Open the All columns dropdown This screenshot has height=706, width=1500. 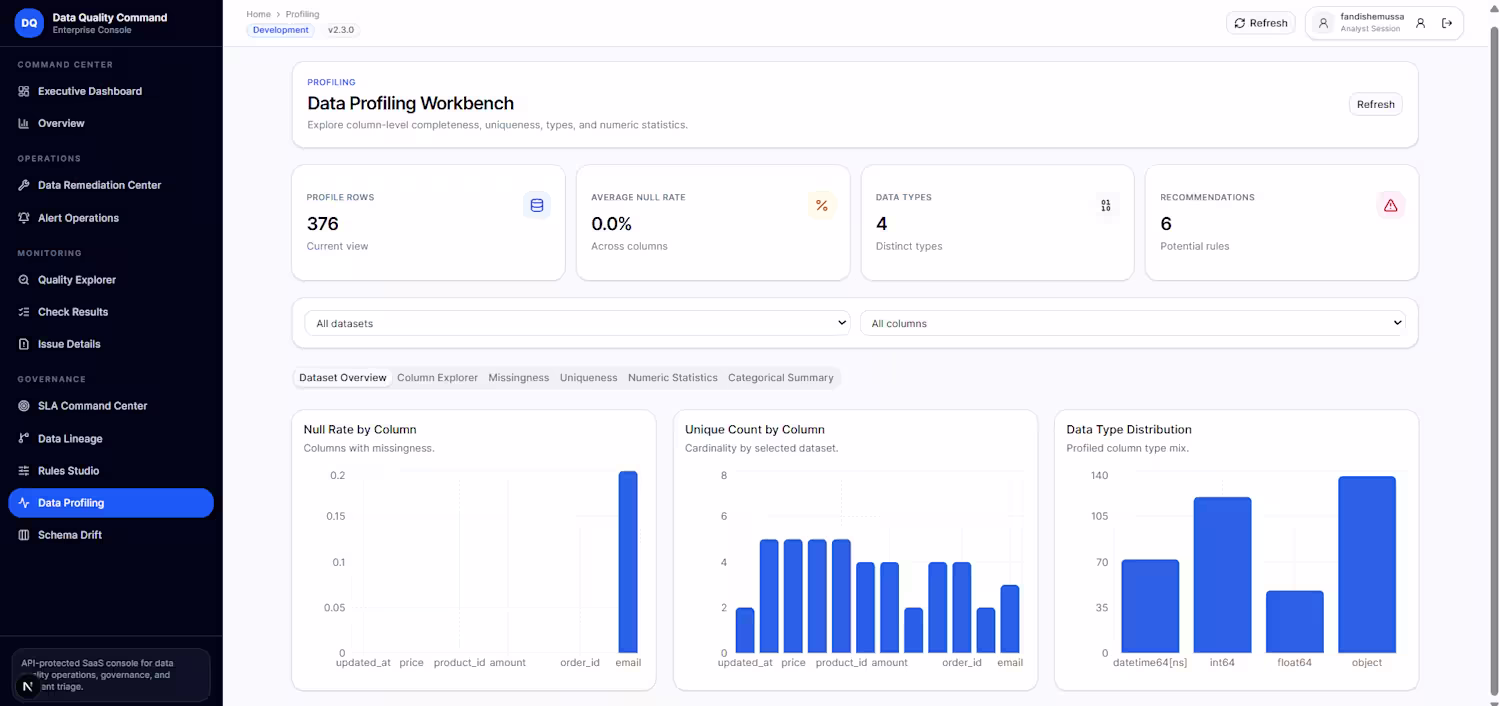(1133, 323)
